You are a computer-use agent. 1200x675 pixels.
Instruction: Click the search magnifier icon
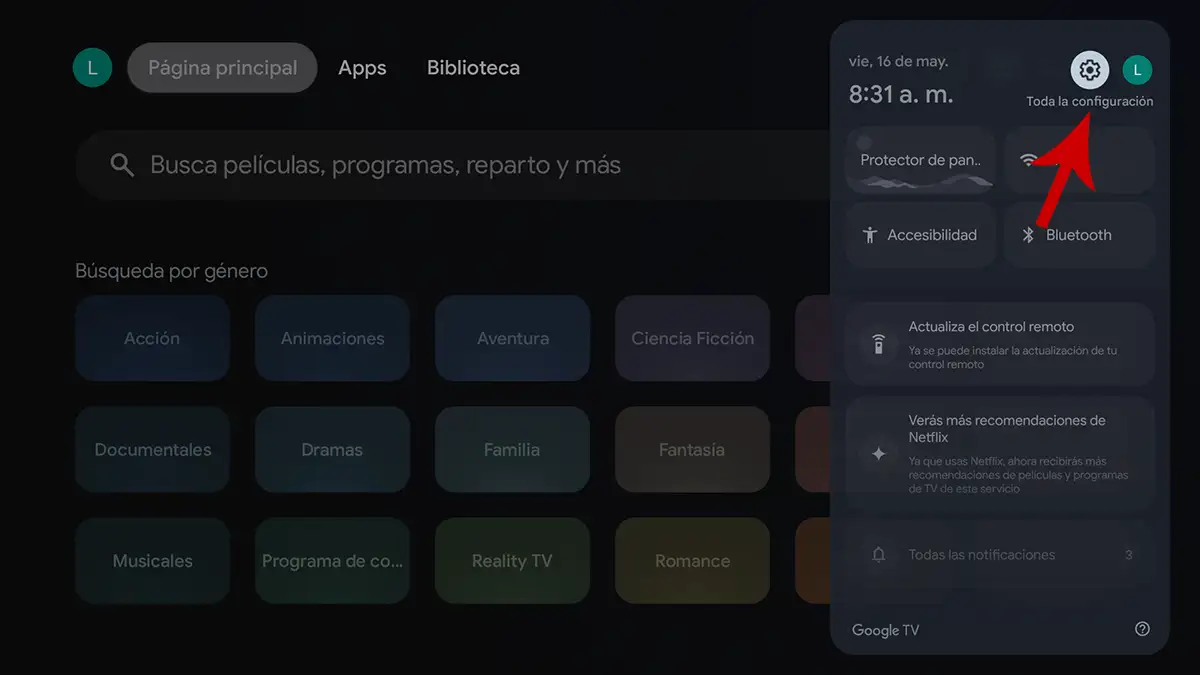pyautogui.click(x=121, y=164)
